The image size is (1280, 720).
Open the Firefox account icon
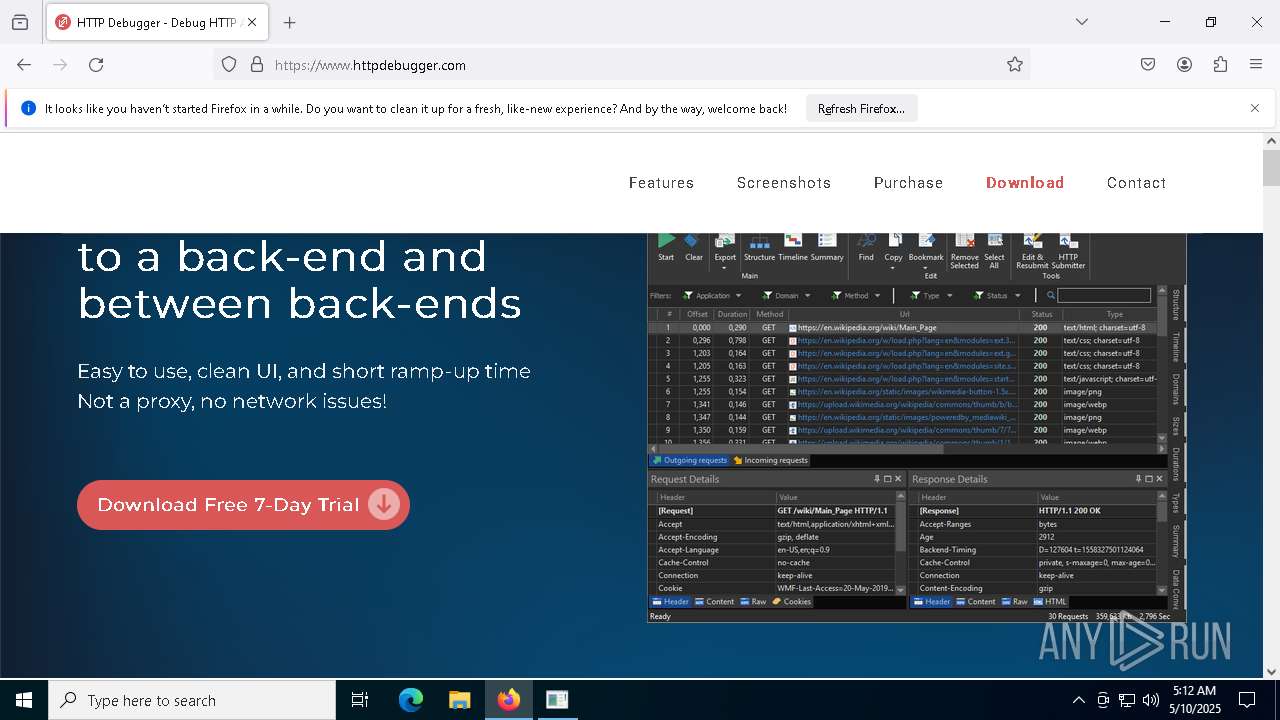[x=1184, y=65]
